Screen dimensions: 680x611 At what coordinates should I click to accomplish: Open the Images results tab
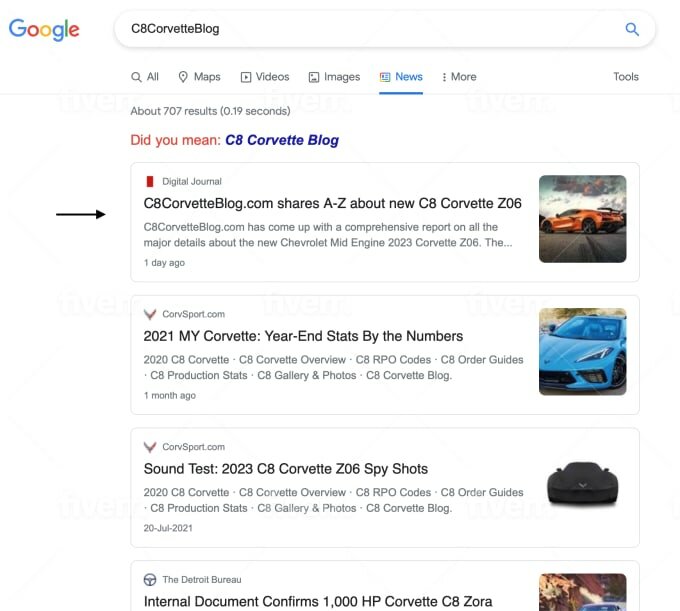pyautogui.click(x=334, y=77)
